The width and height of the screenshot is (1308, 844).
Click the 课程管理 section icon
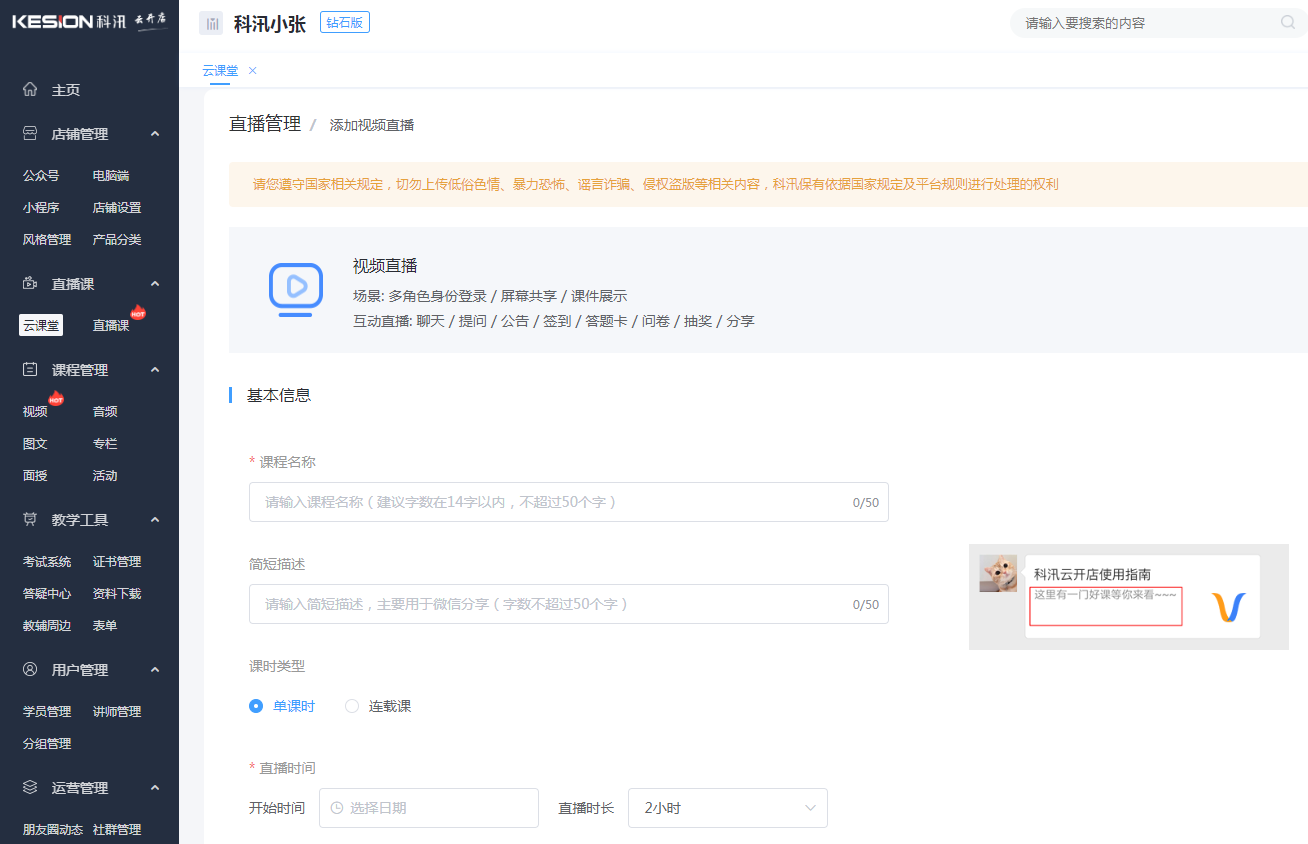coord(29,369)
